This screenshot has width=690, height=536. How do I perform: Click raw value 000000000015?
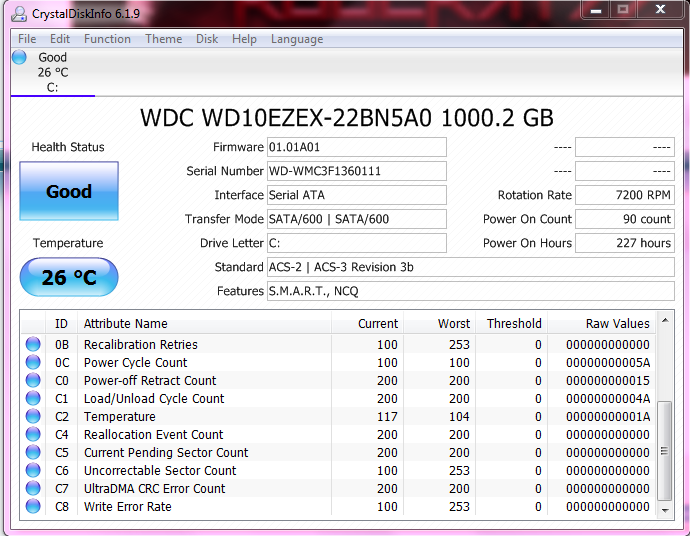pyautogui.click(x=608, y=380)
